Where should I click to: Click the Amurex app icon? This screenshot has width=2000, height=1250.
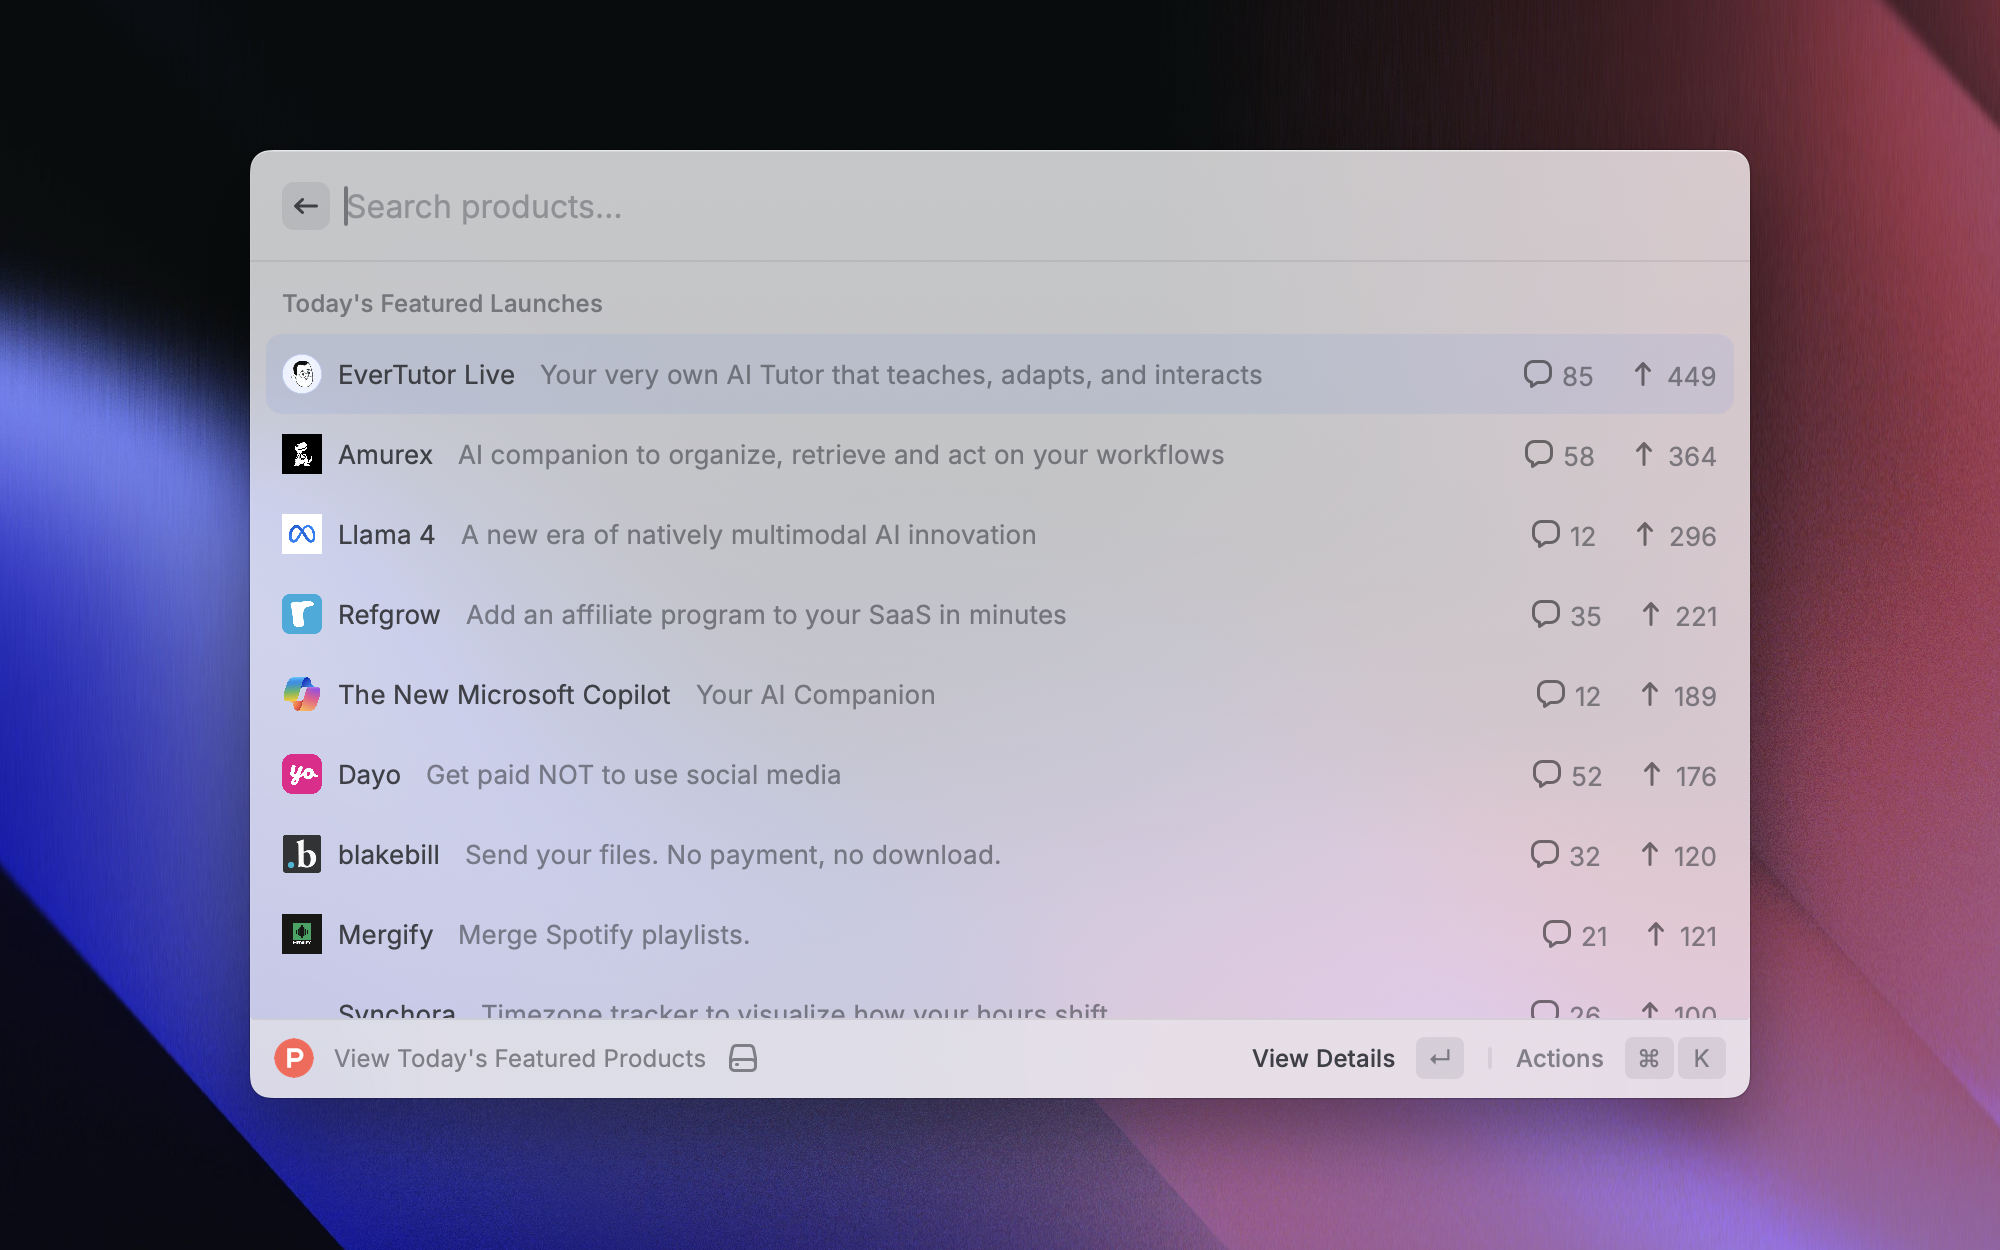301,454
